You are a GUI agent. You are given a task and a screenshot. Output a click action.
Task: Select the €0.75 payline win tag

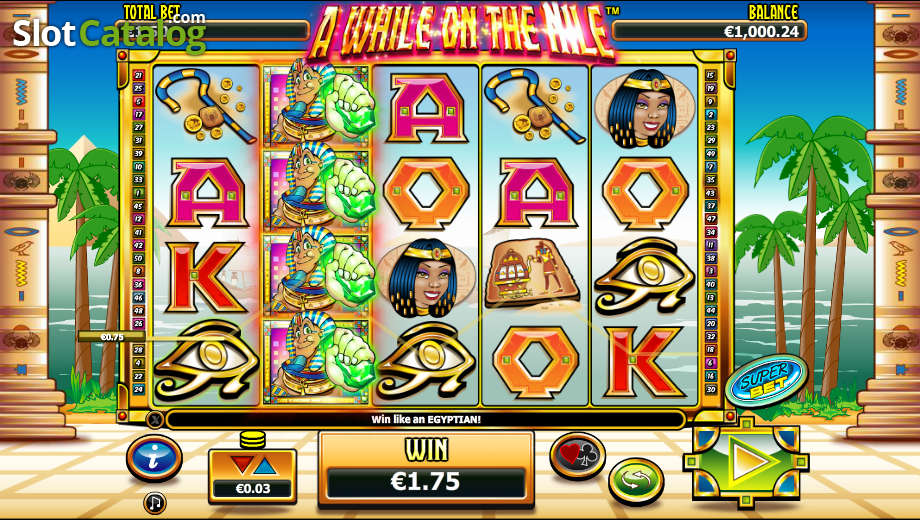[x=111, y=337]
